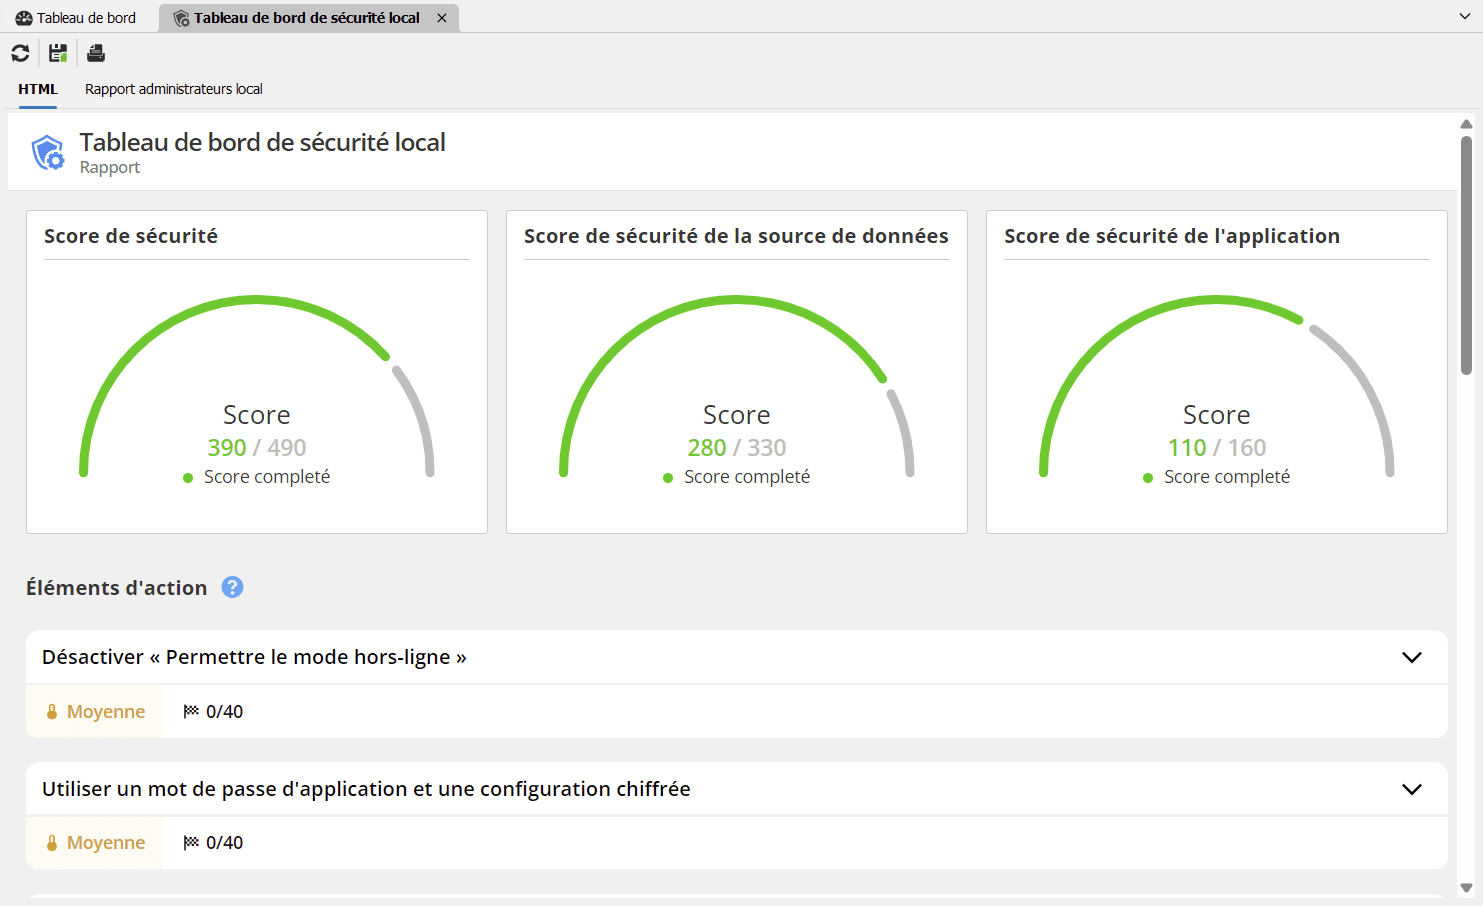Image resolution: width=1483 pixels, height=906 pixels.
Task: Close the Tableau de bord de sécurité local tab
Action: click(x=442, y=18)
